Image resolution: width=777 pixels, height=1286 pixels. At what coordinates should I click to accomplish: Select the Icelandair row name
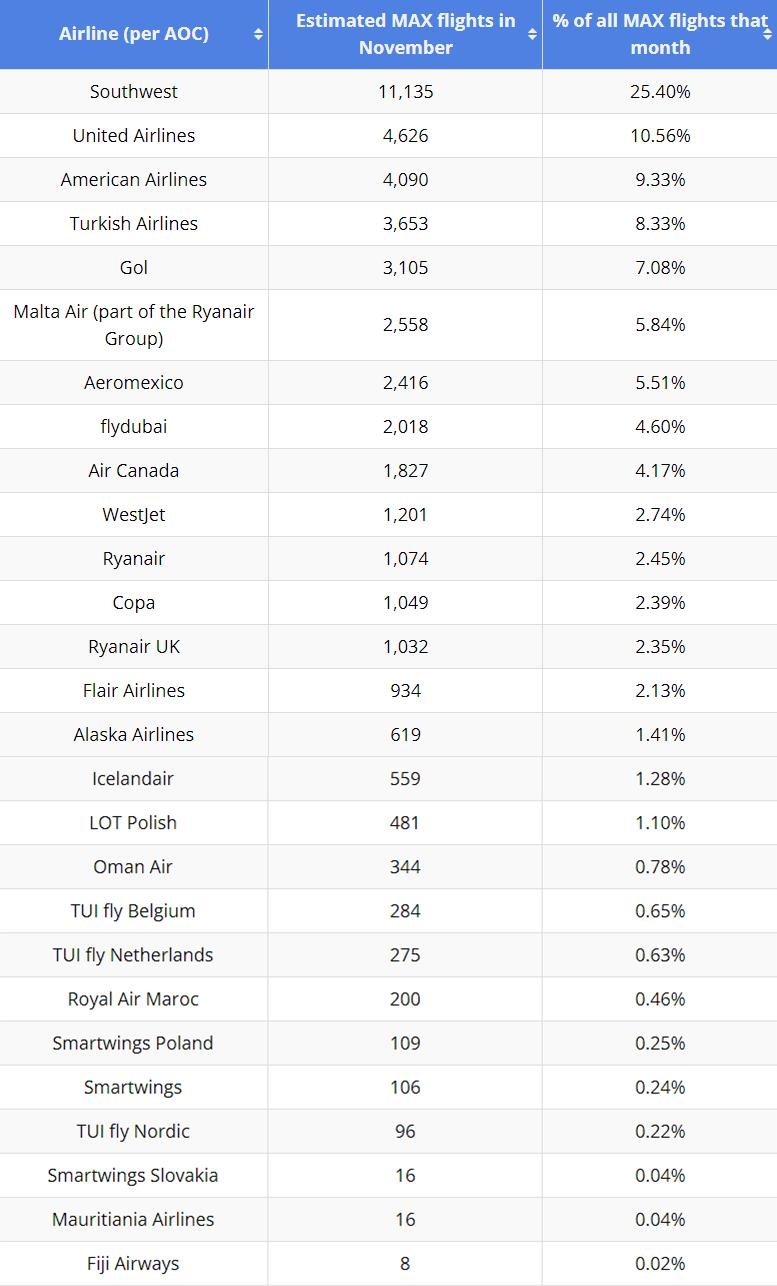[134, 778]
